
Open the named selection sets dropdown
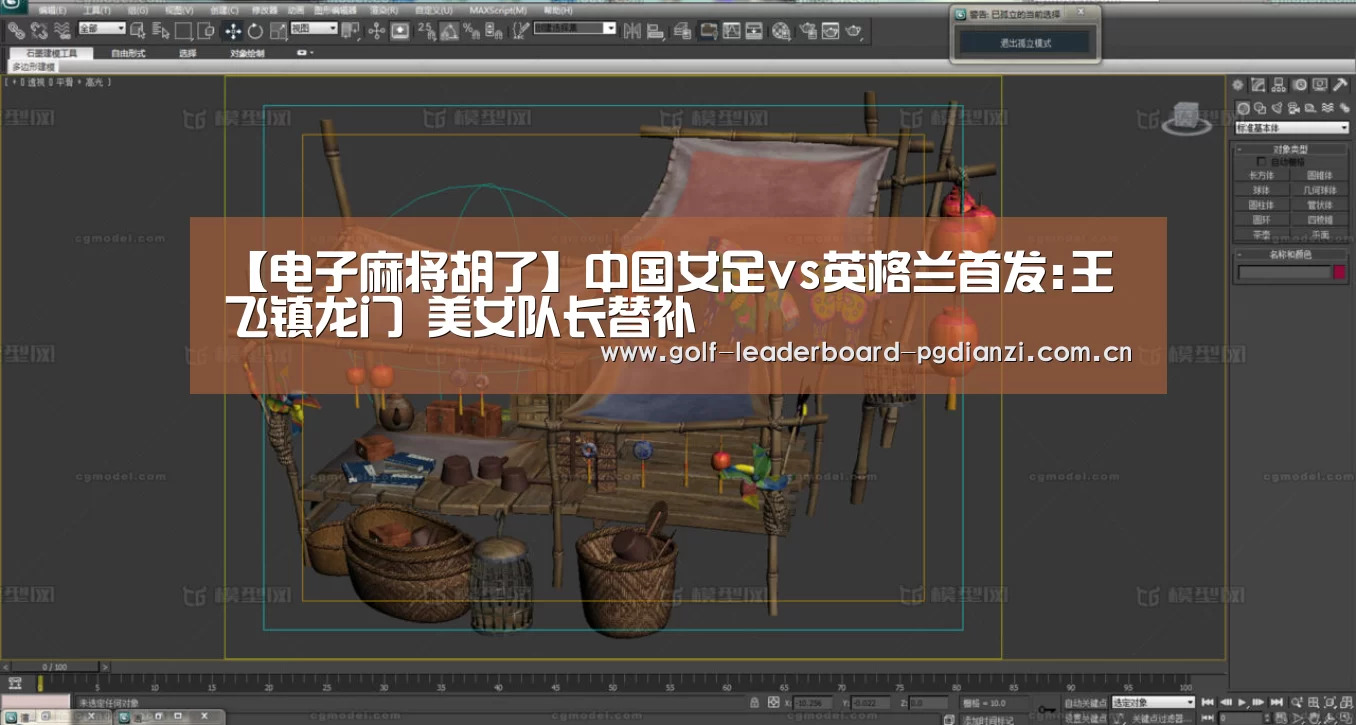(x=575, y=29)
